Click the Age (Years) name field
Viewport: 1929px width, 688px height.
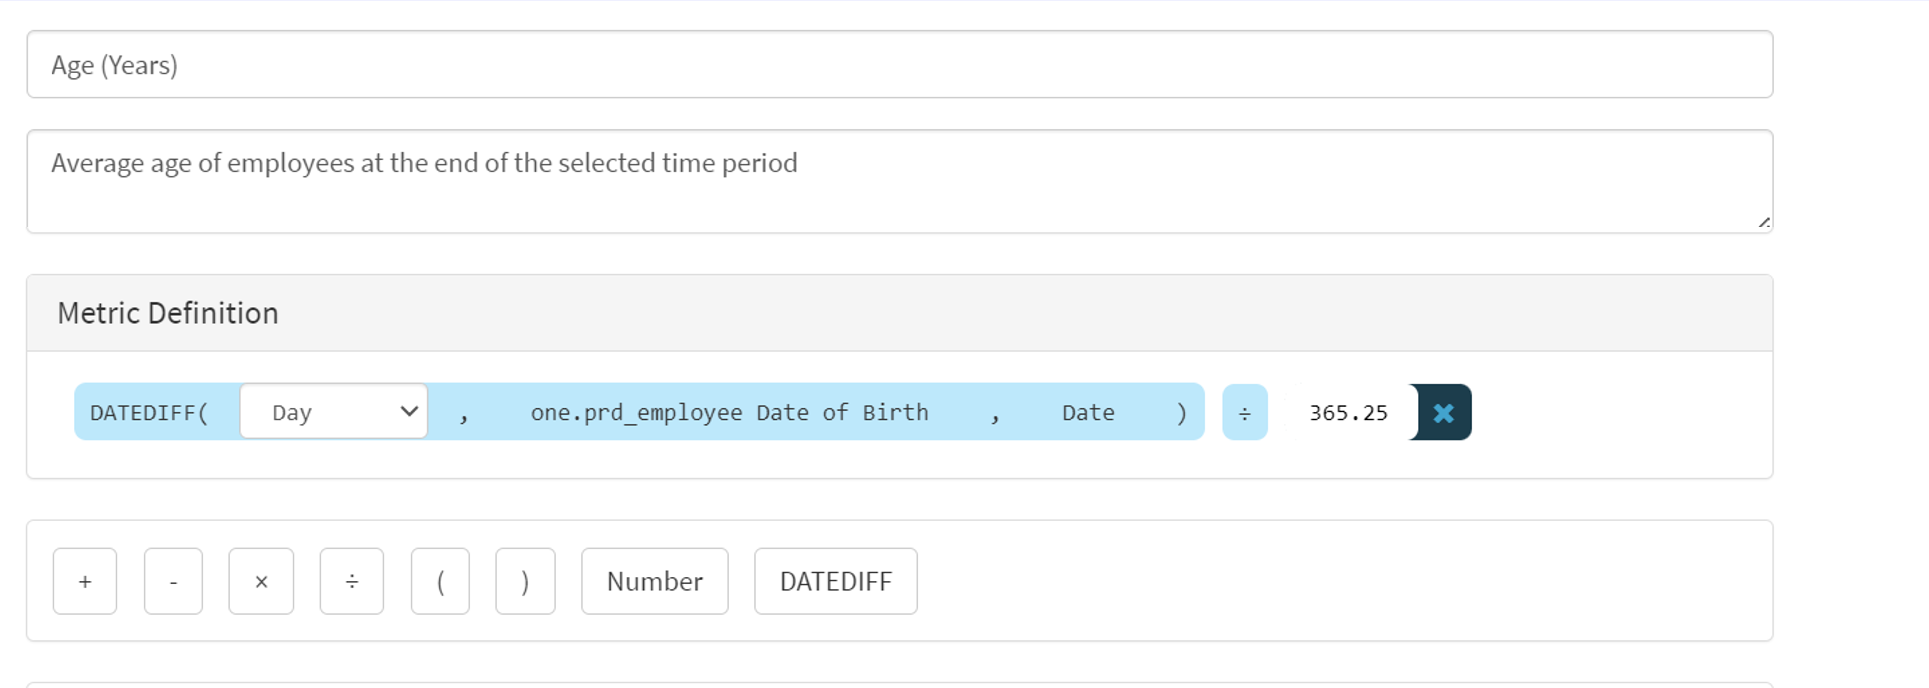[899, 65]
